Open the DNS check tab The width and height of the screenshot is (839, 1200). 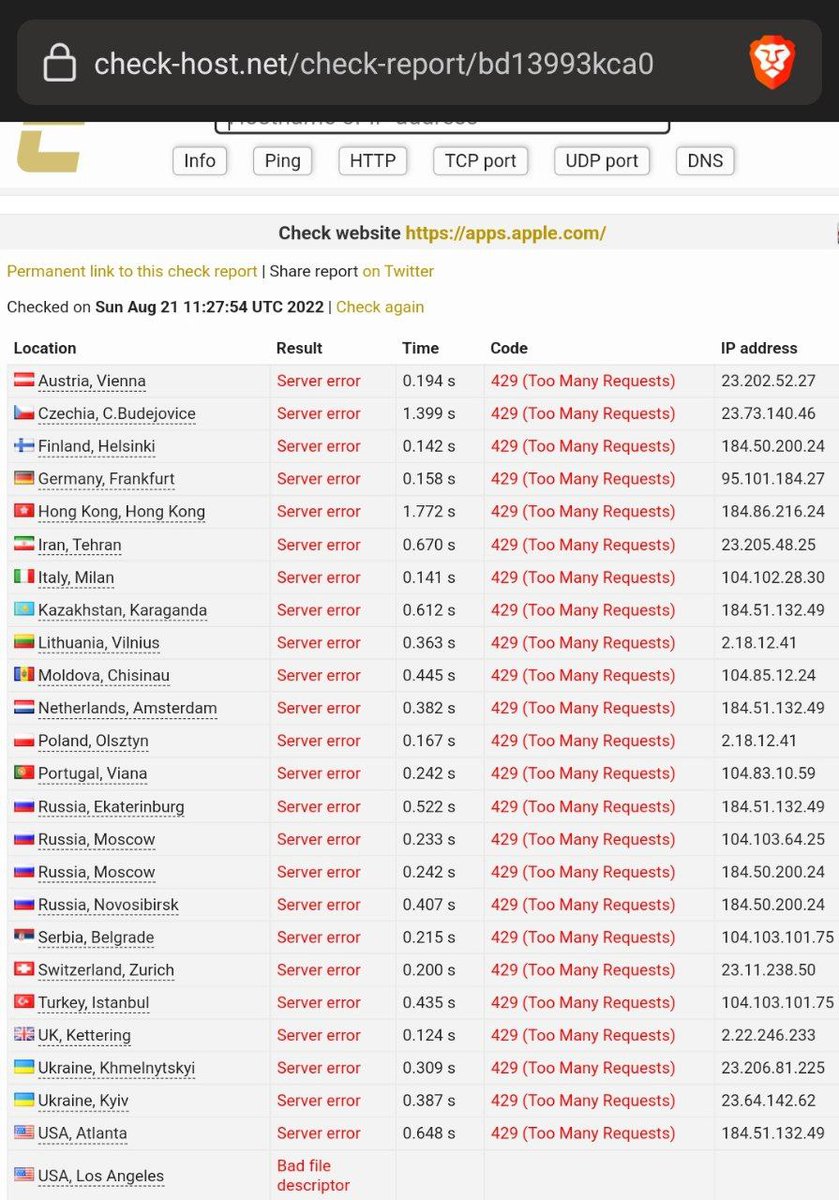[705, 161]
